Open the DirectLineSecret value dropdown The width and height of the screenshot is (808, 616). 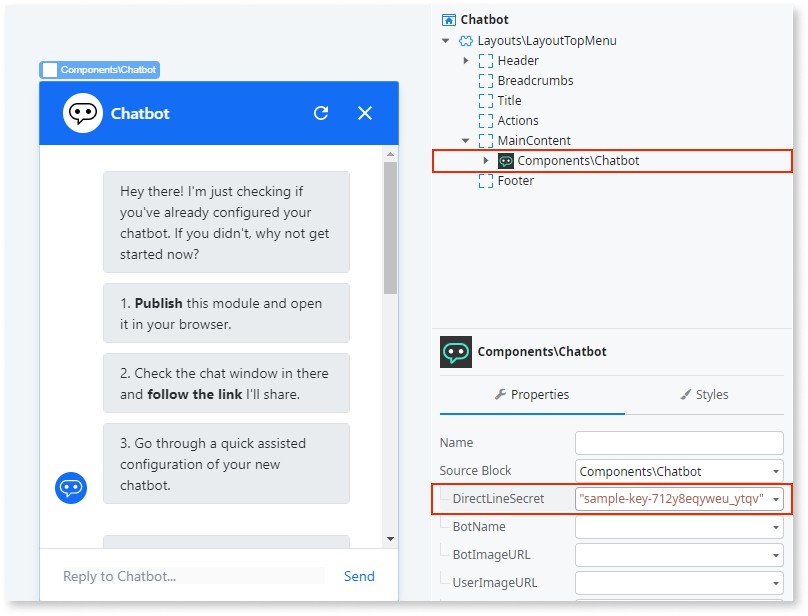pos(775,498)
